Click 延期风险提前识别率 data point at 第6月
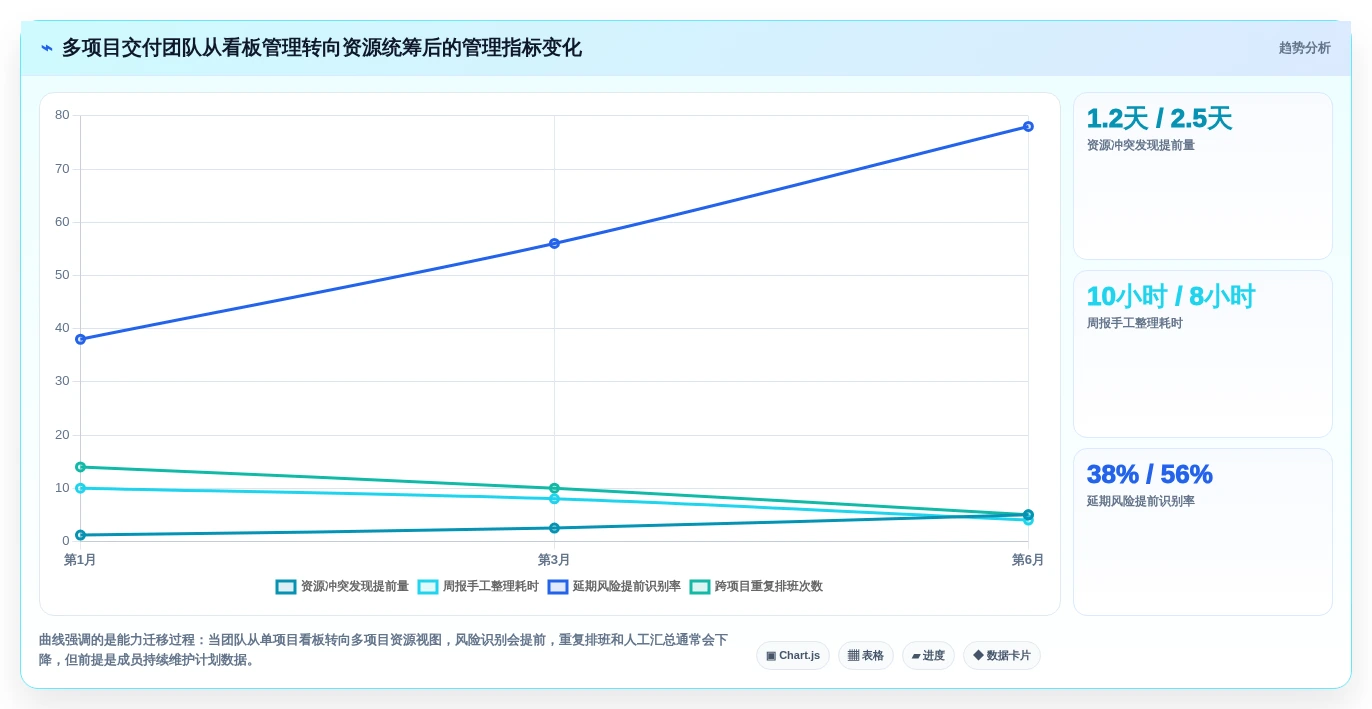 click(x=1028, y=126)
